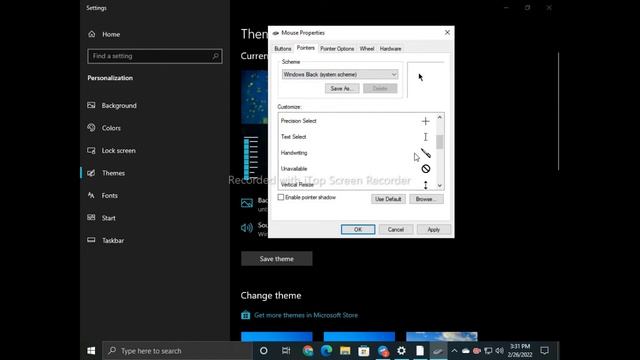640x360 pixels.
Task: Open Background personalization settings
Action: click(112, 106)
